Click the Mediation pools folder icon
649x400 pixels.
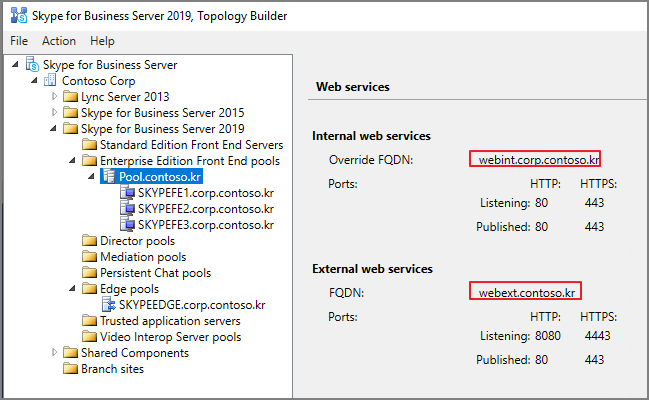tap(89, 257)
